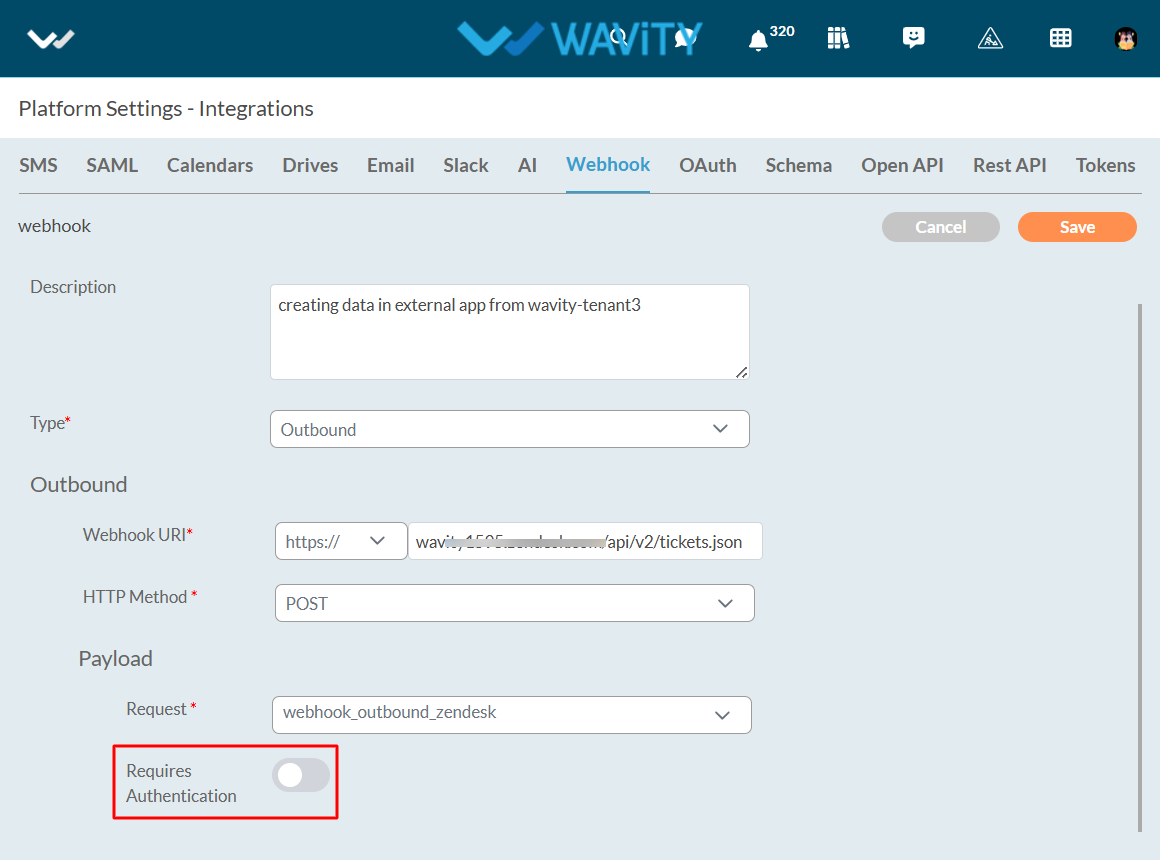Click the Description textarea resize handle
1160x860 pixels.
741,372
